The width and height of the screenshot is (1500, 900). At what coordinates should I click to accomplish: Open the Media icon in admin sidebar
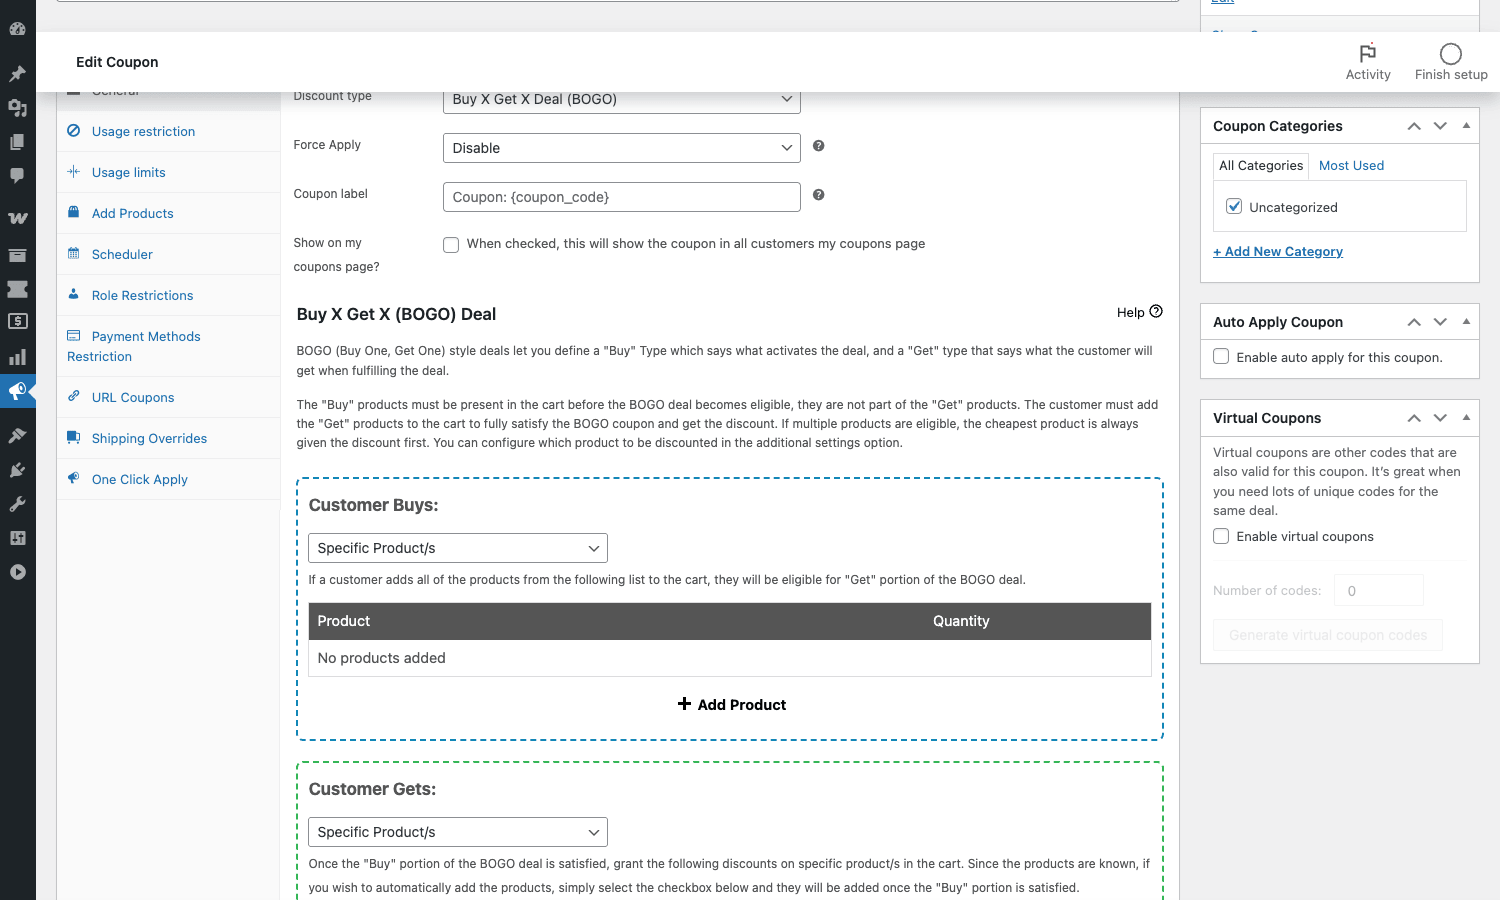17,108
